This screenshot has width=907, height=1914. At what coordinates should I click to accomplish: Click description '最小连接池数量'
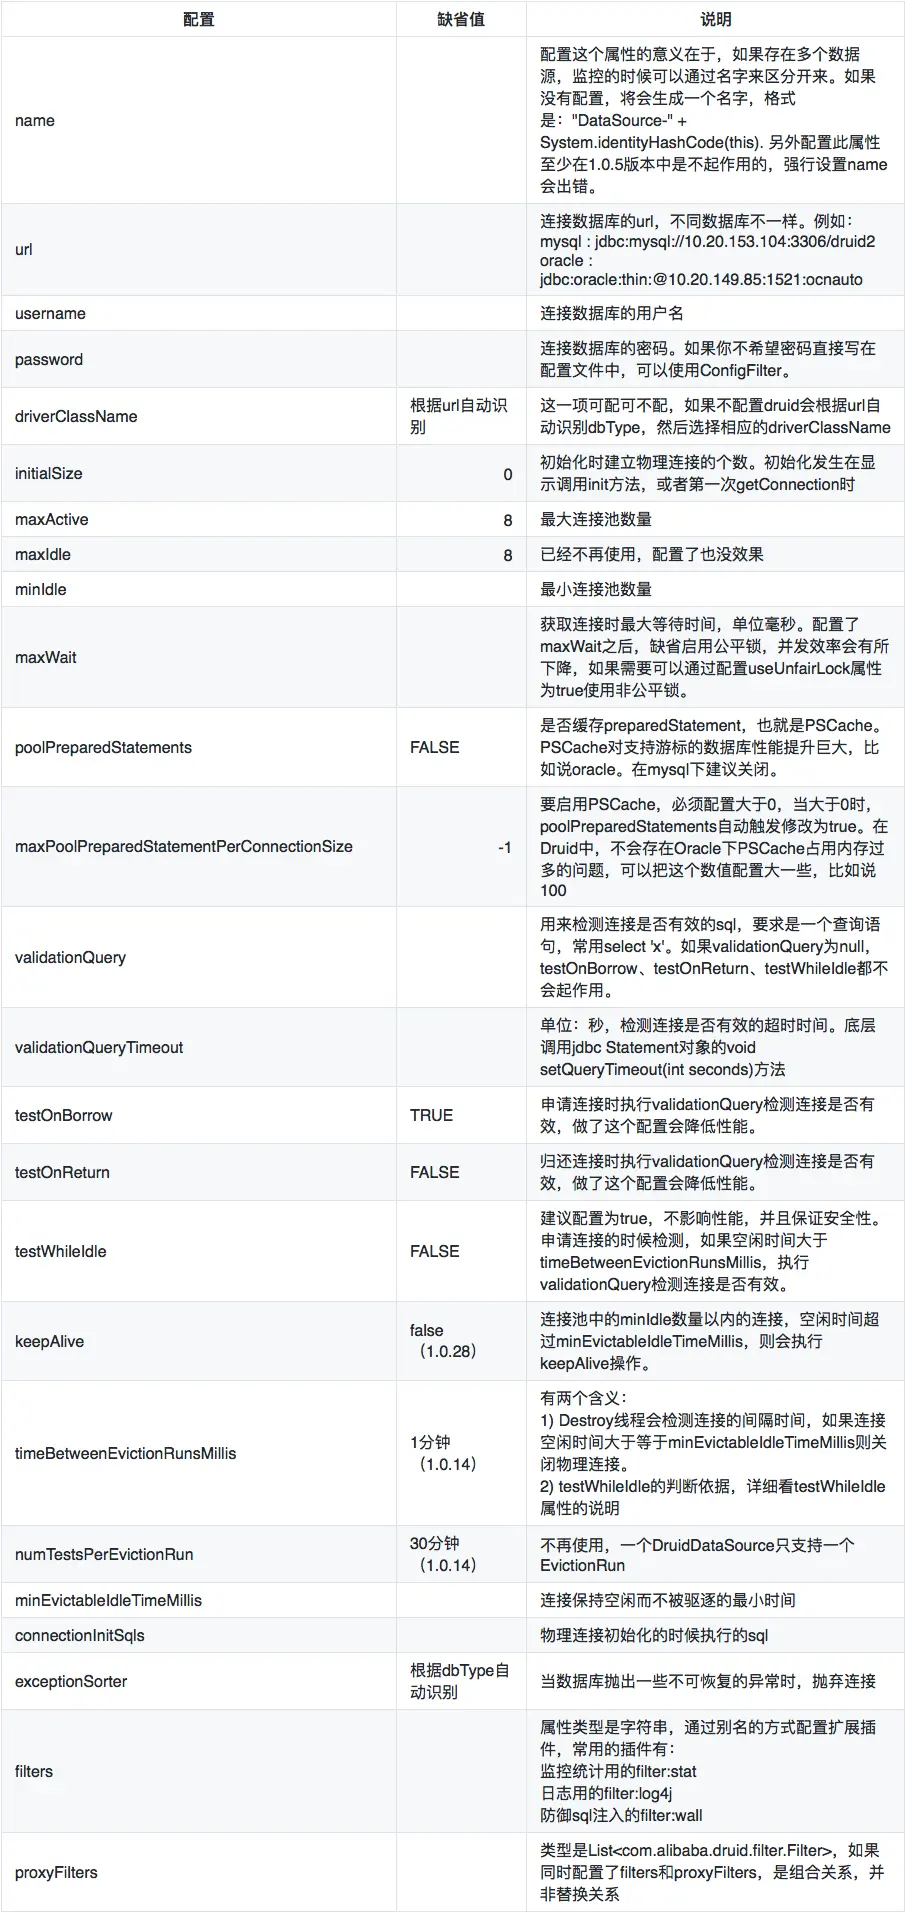tap(596, 589)
